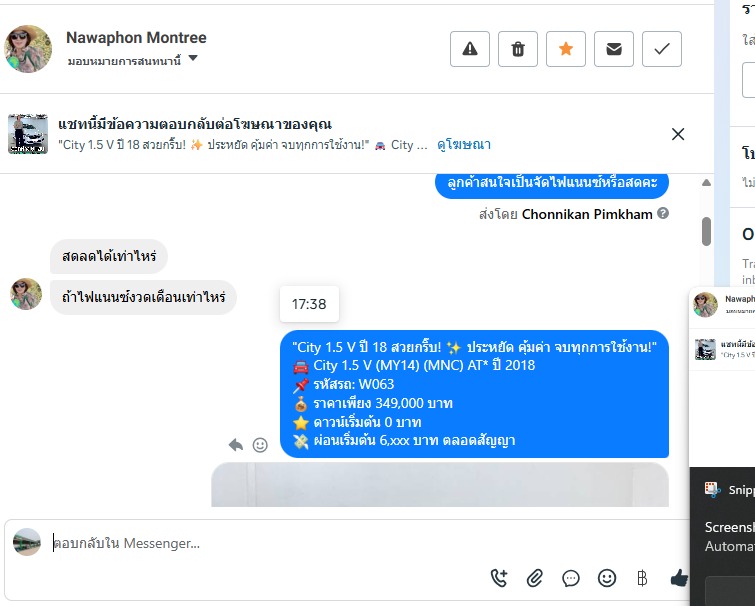
Task: Open the ad thumbnail in the banner
Action: click(x=28, y=134)
